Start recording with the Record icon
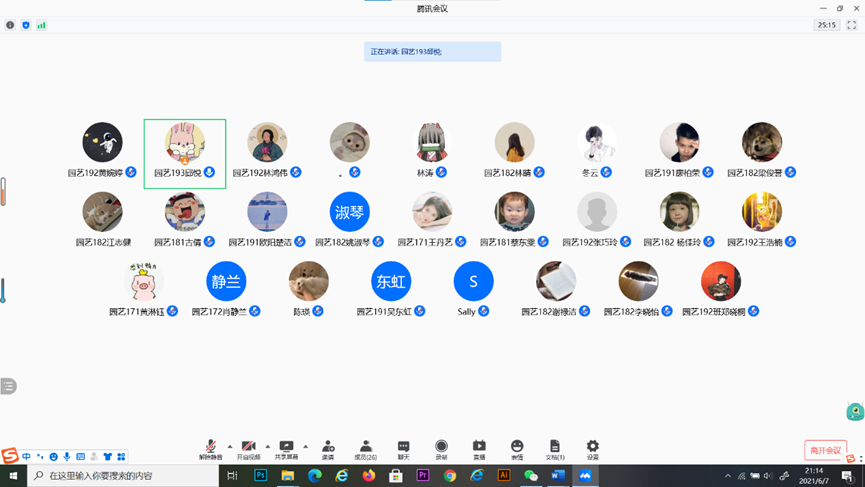 coord(441,447)
